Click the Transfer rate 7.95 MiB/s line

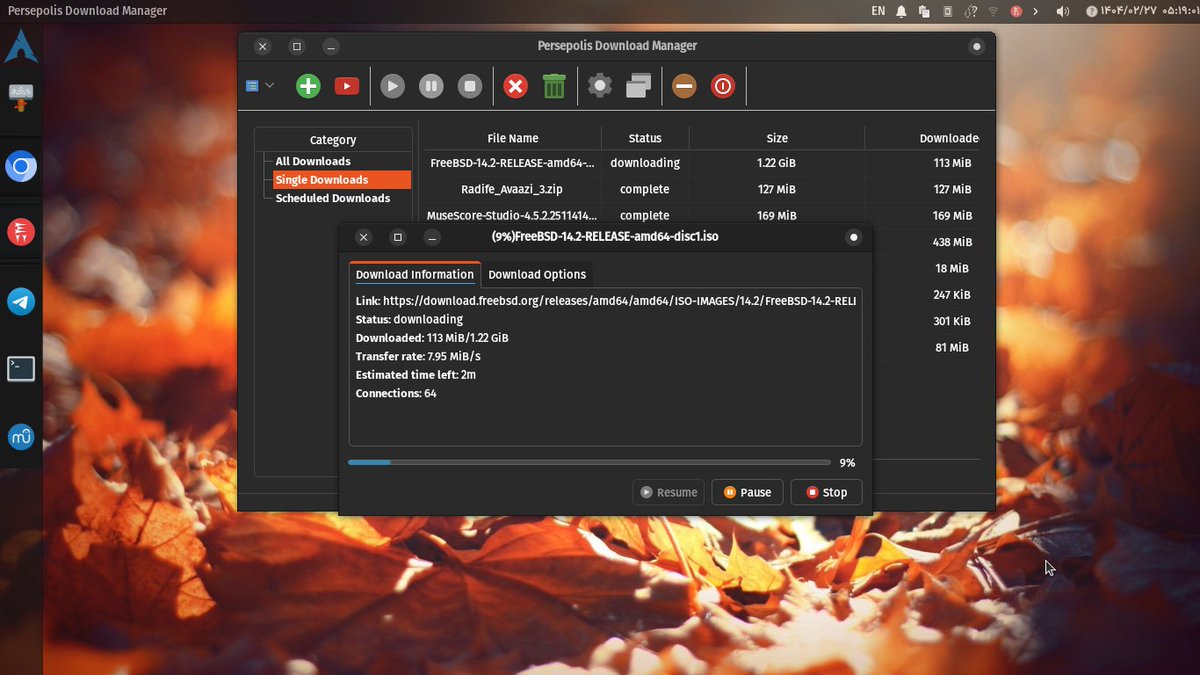coord(418,356)
